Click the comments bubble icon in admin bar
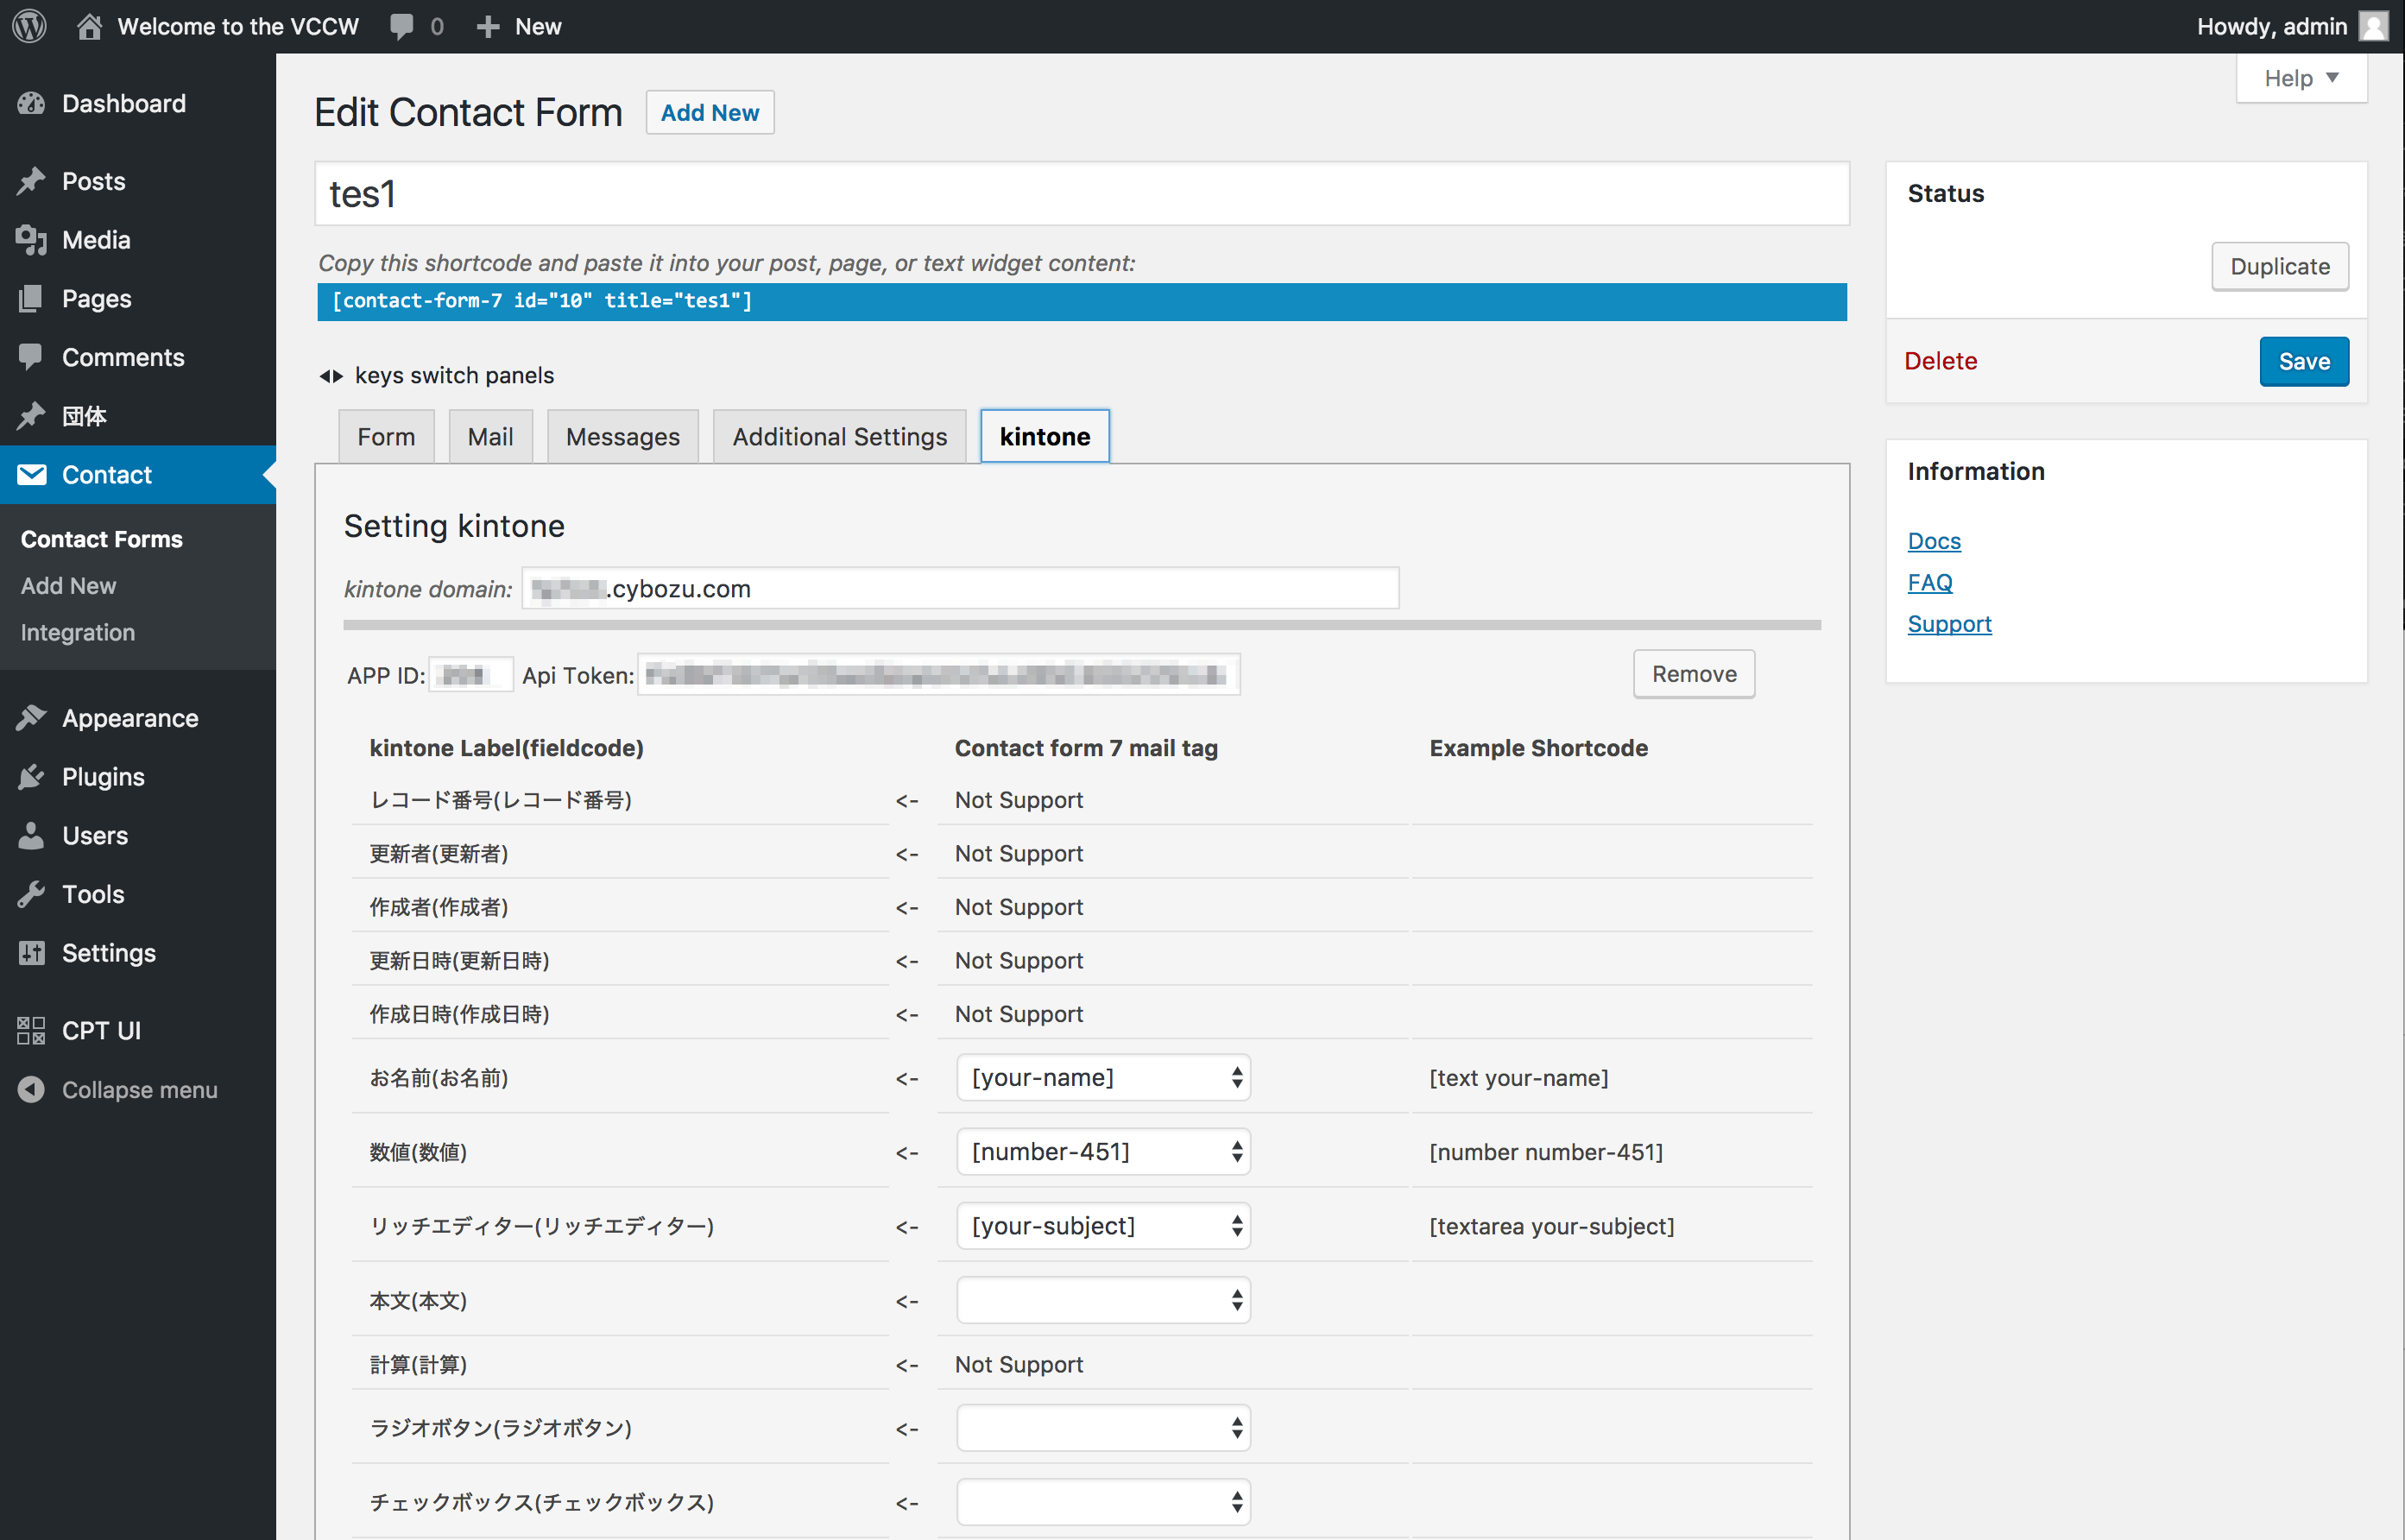2405x1540 pixels. [402, 26]
